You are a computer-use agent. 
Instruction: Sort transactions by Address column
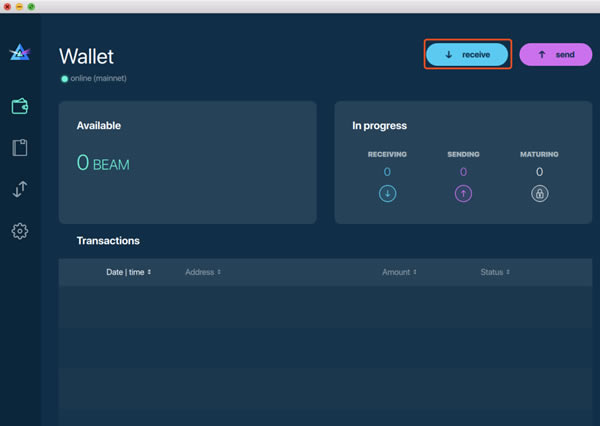coord(203,272)
